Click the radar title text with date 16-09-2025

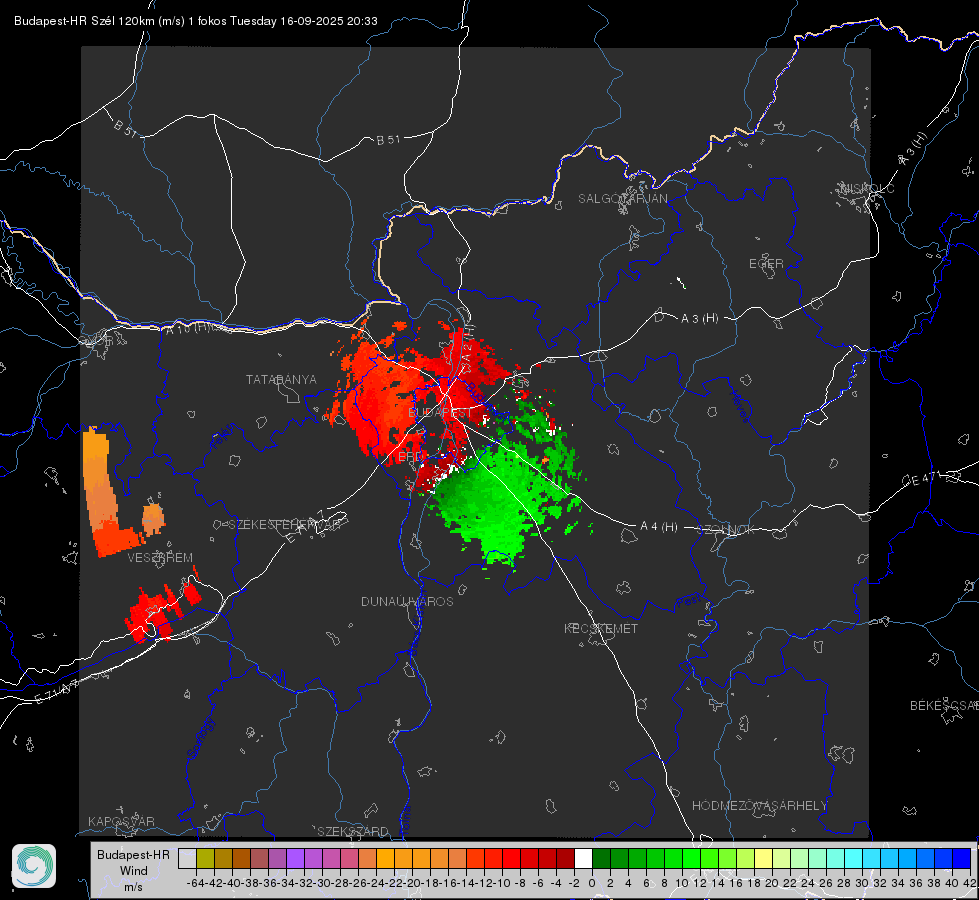coord(195,21)
